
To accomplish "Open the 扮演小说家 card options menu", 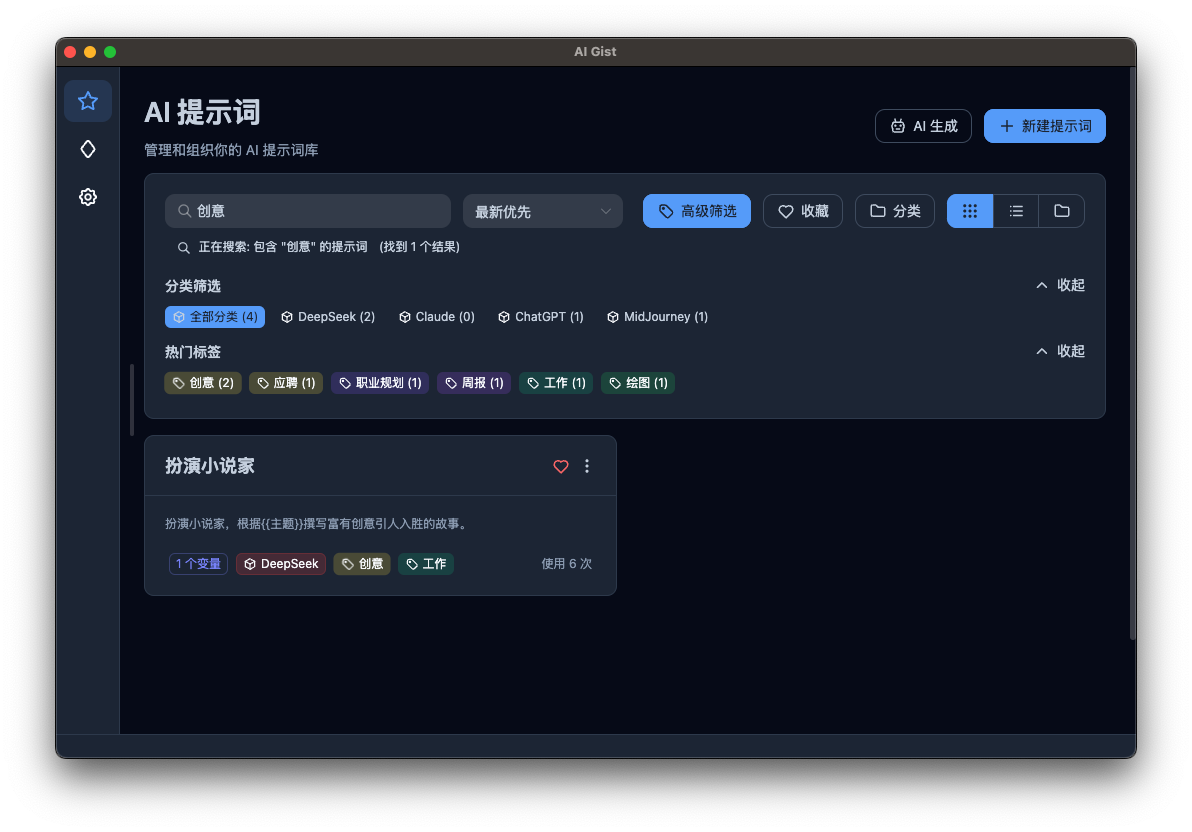I will [x=587, y=466].
